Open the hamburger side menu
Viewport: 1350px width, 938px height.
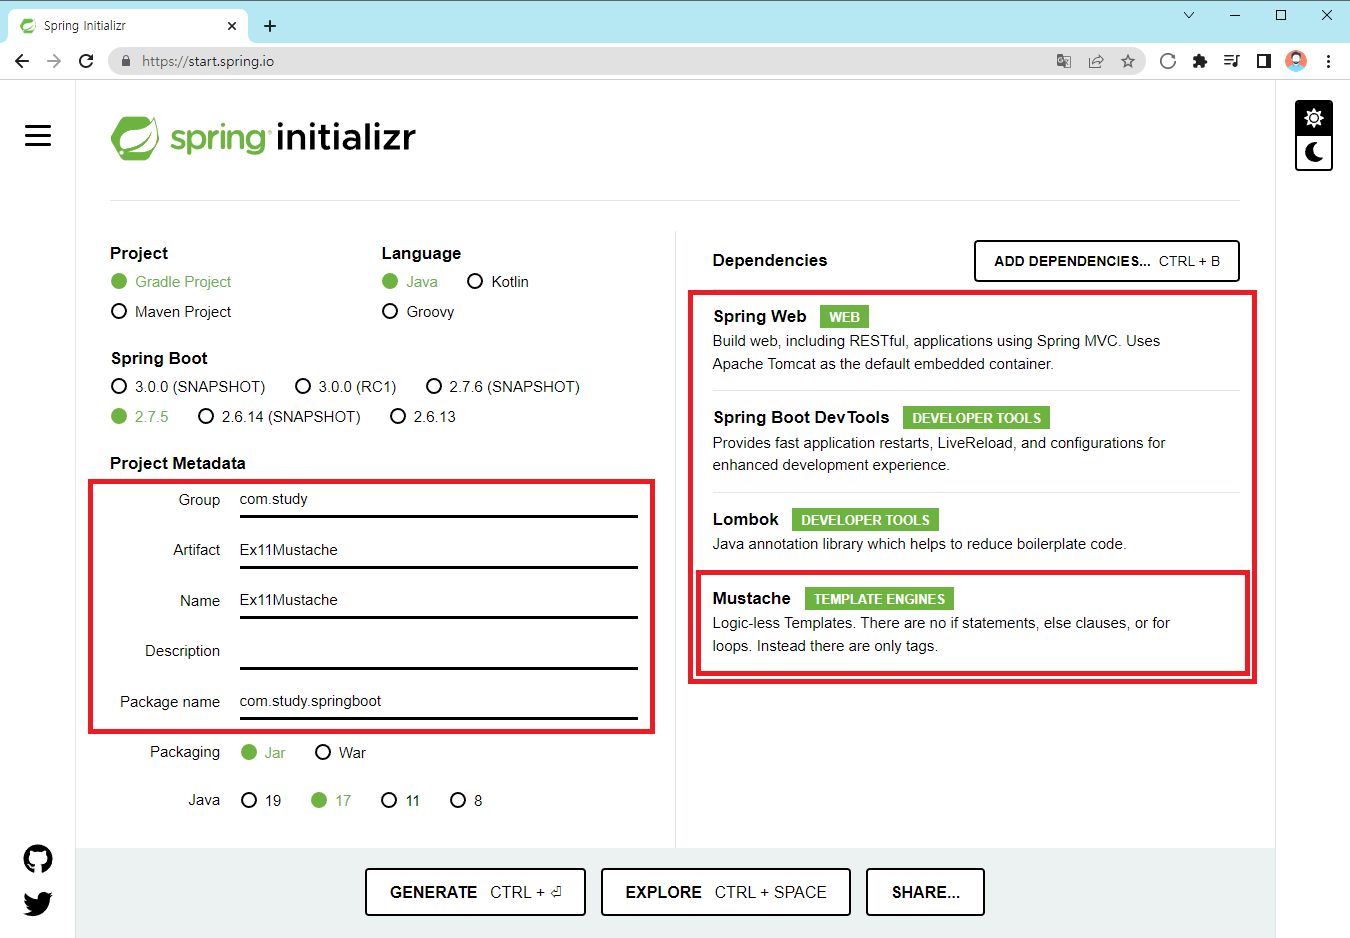point(38,135)
